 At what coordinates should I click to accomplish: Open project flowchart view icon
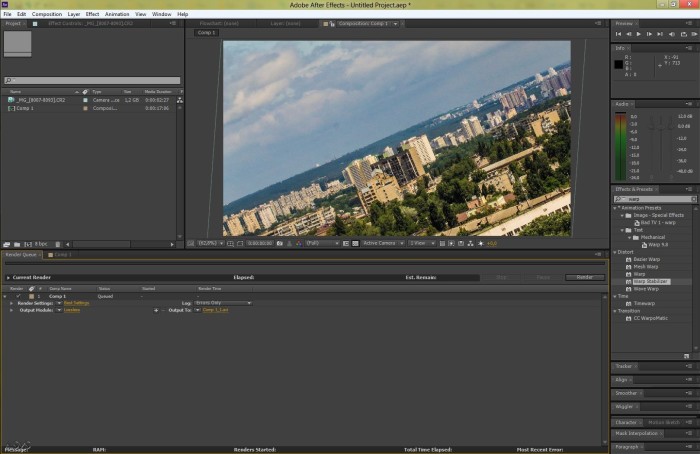(179, 100)
